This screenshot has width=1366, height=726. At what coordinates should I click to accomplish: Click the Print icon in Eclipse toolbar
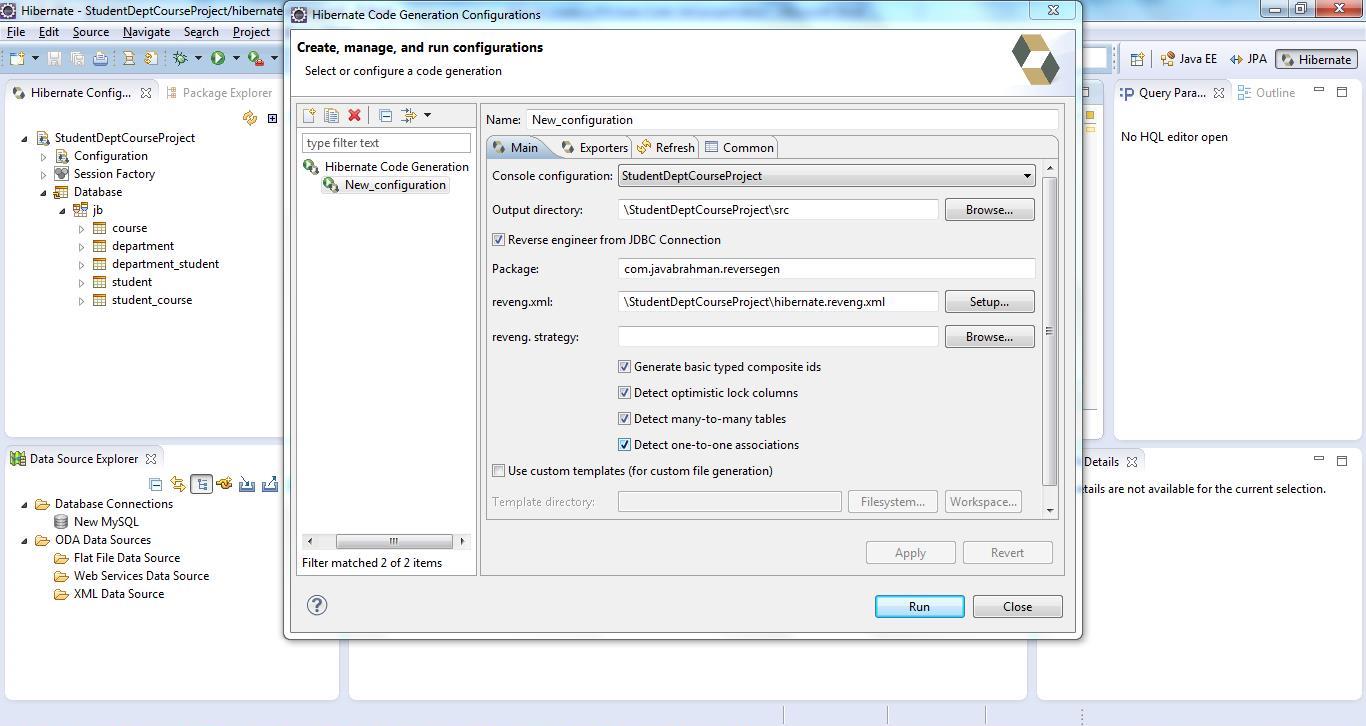coord(100,59)
